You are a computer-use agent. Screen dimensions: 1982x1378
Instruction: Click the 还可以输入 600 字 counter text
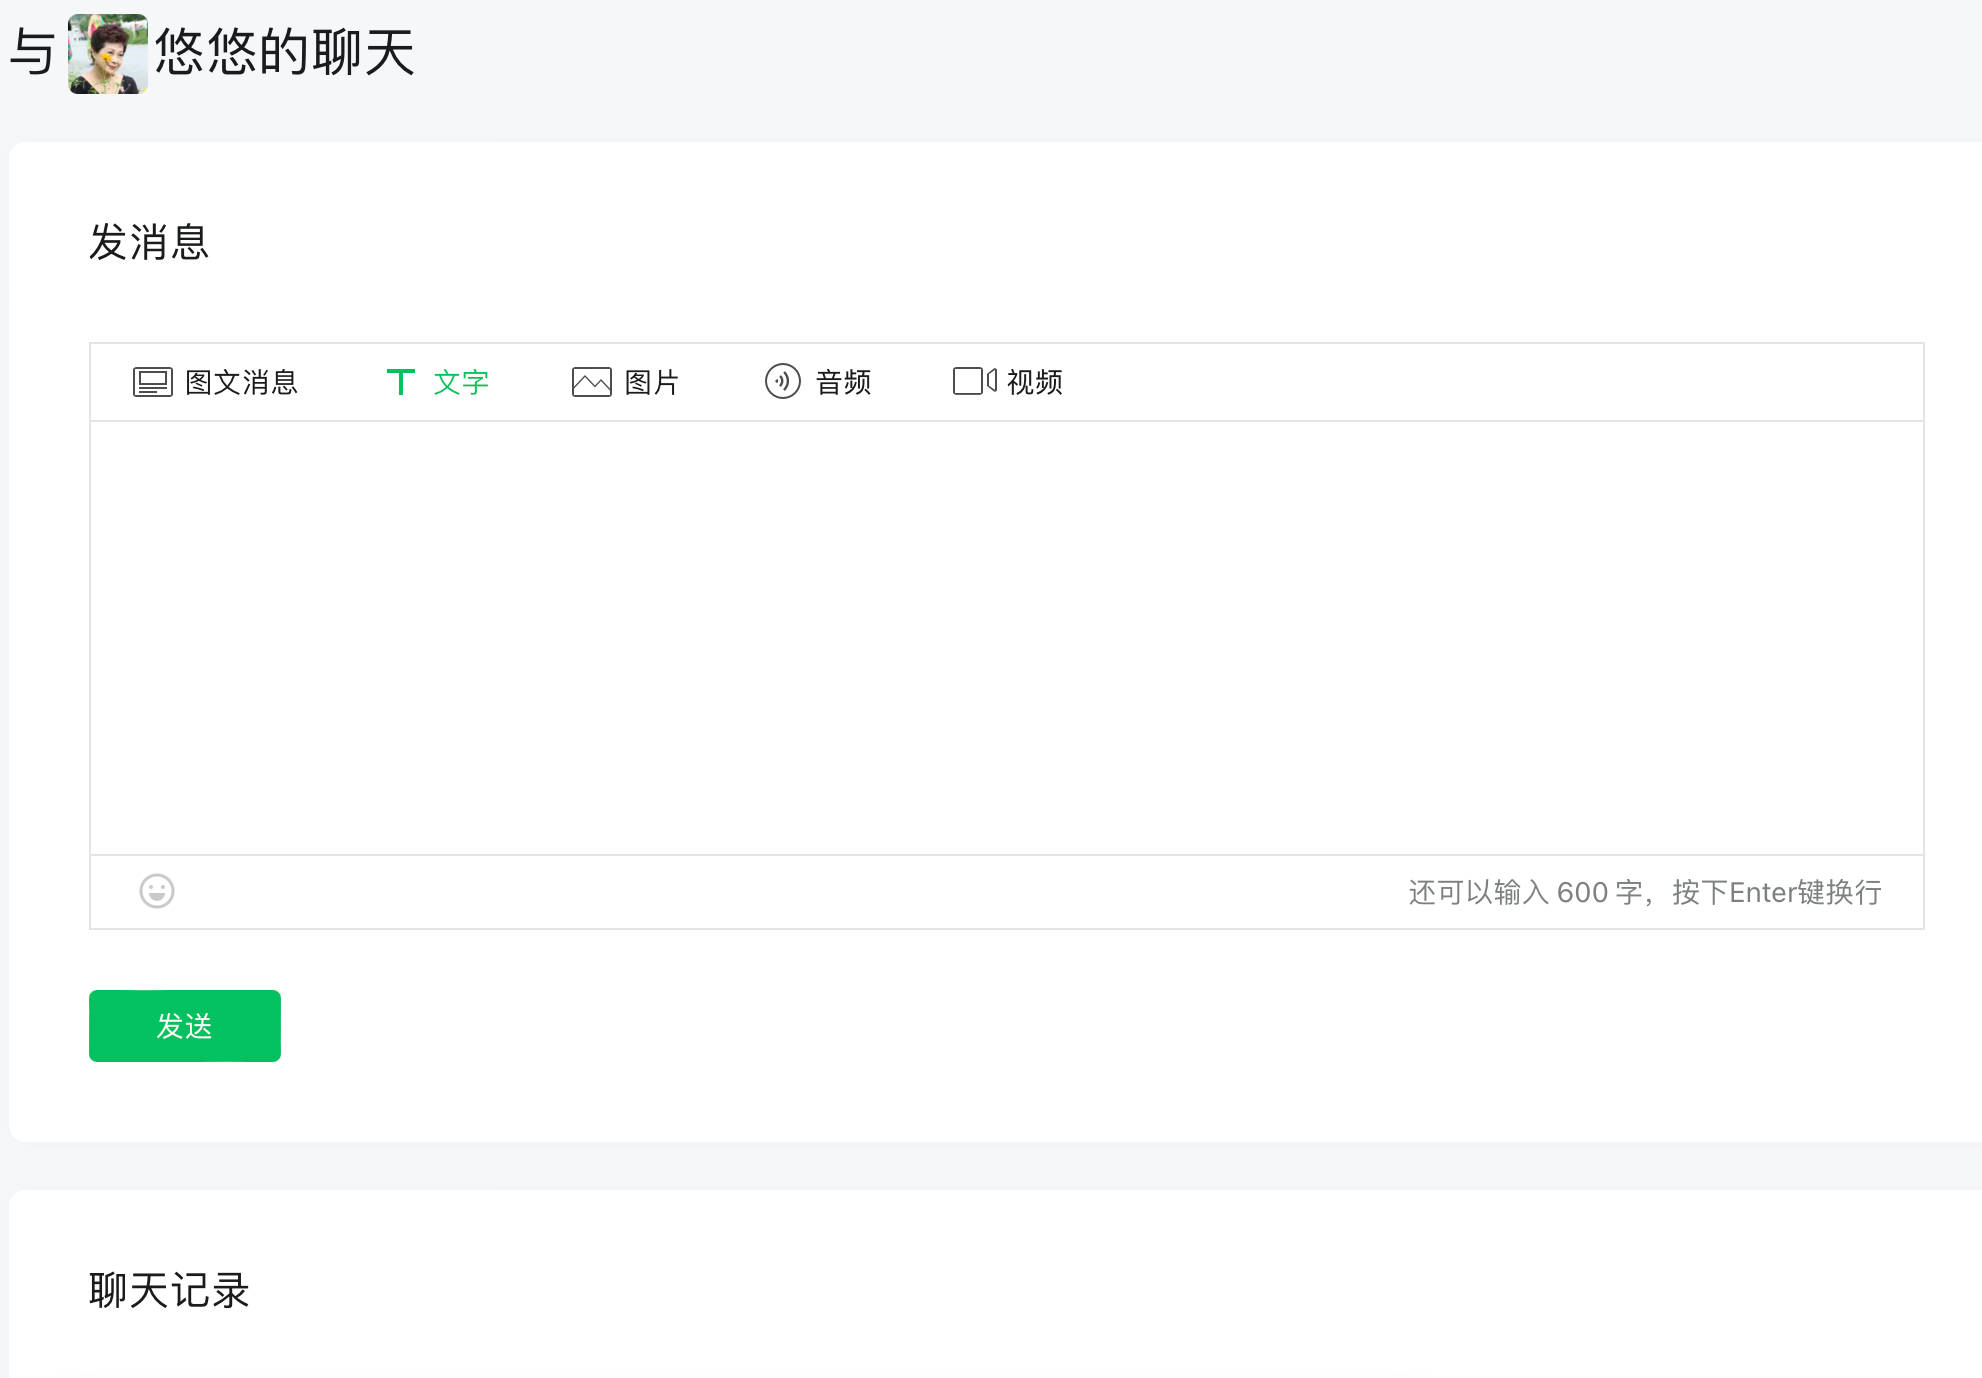(1524, 892)
